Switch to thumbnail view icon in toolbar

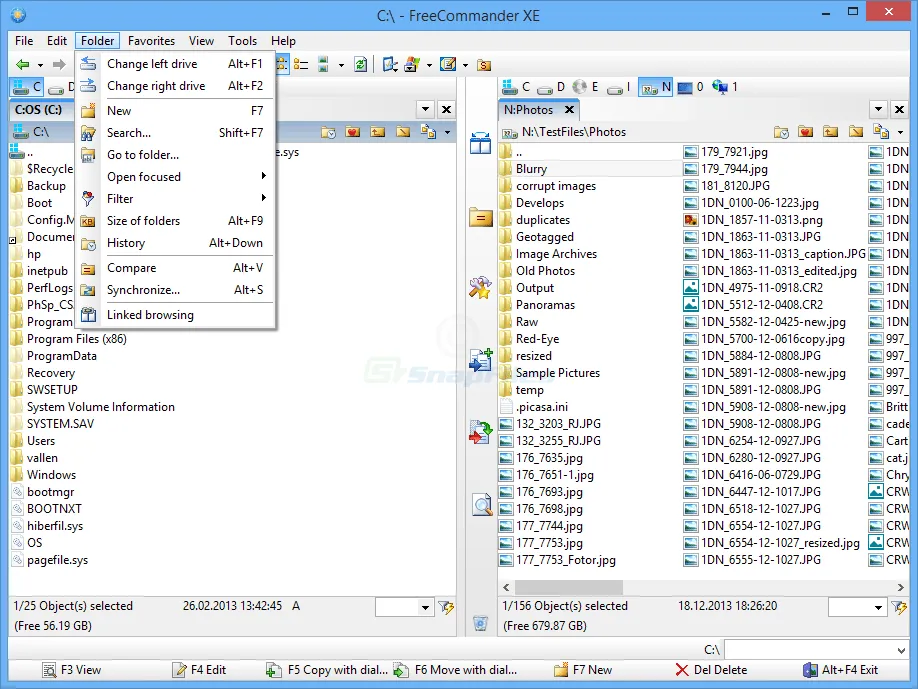(x=323, y=64)
